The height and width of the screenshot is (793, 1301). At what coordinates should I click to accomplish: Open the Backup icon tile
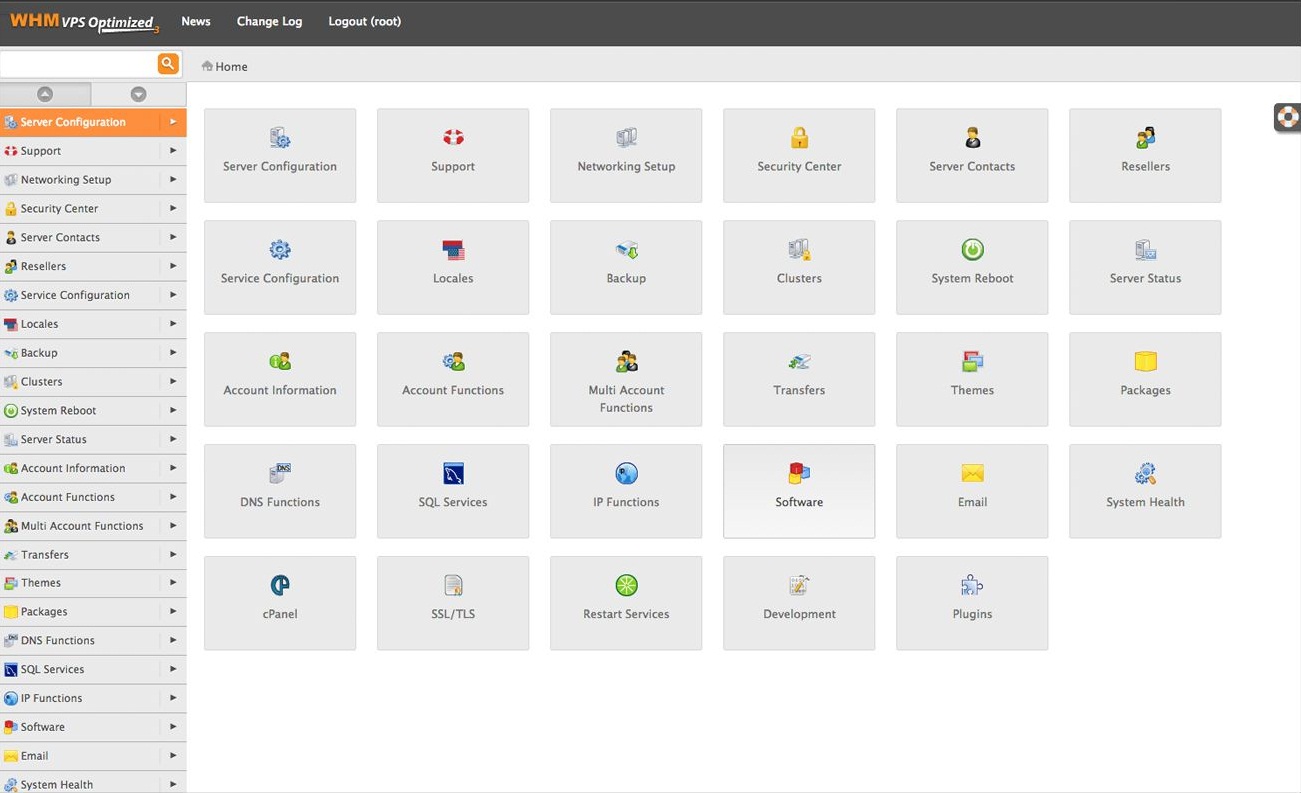click(625, 267)
